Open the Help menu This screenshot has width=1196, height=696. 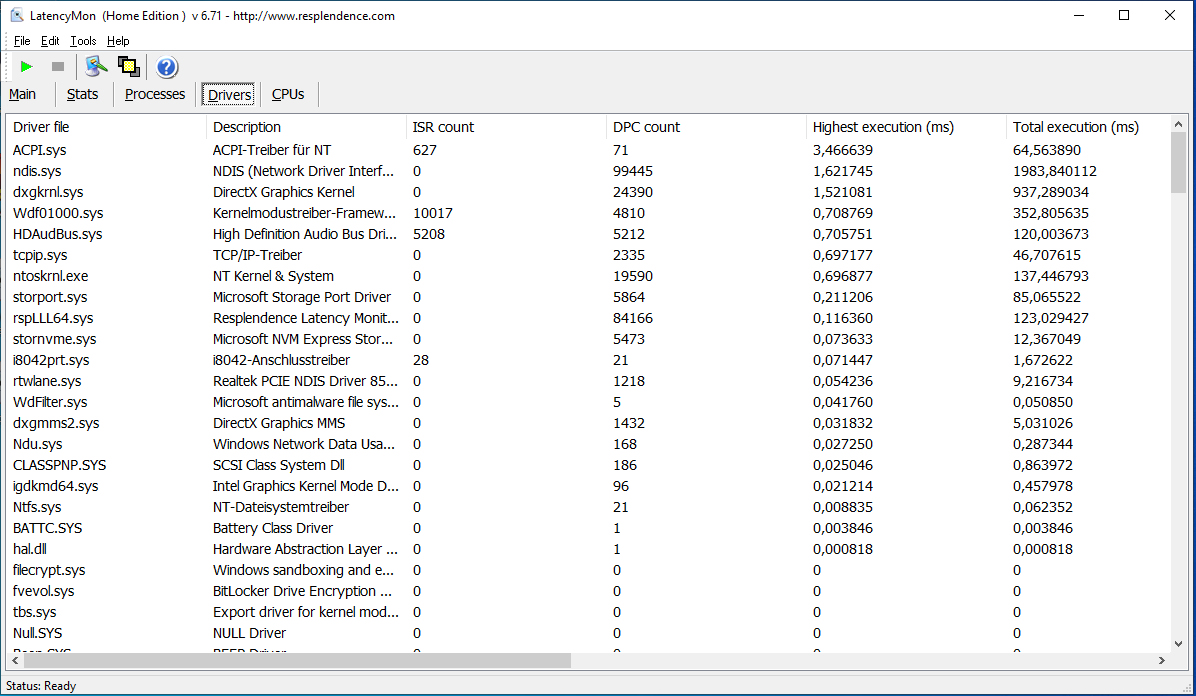(117, 41)
